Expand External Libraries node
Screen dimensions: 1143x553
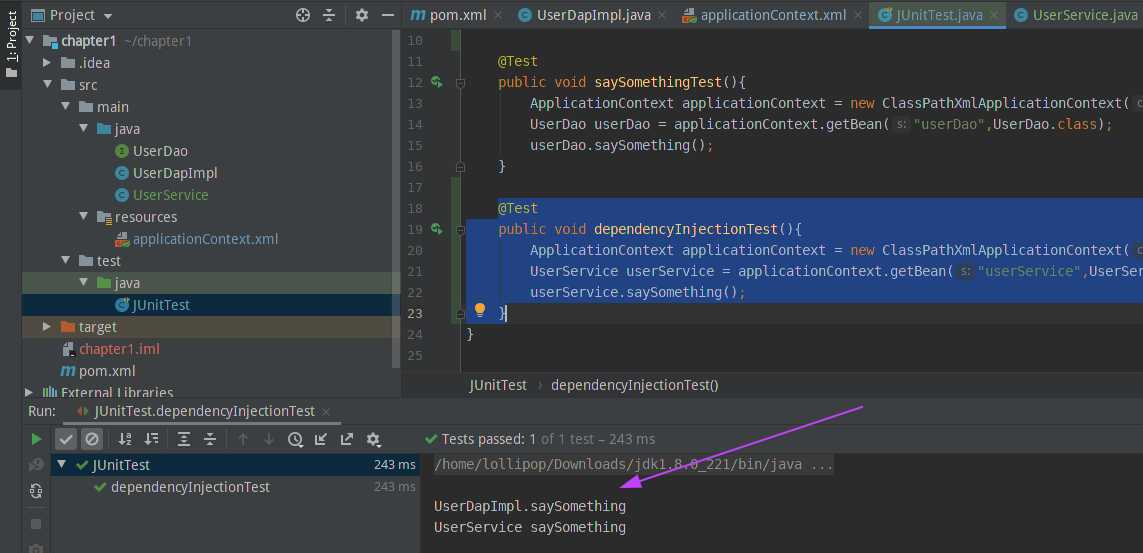tap(30, 392)
